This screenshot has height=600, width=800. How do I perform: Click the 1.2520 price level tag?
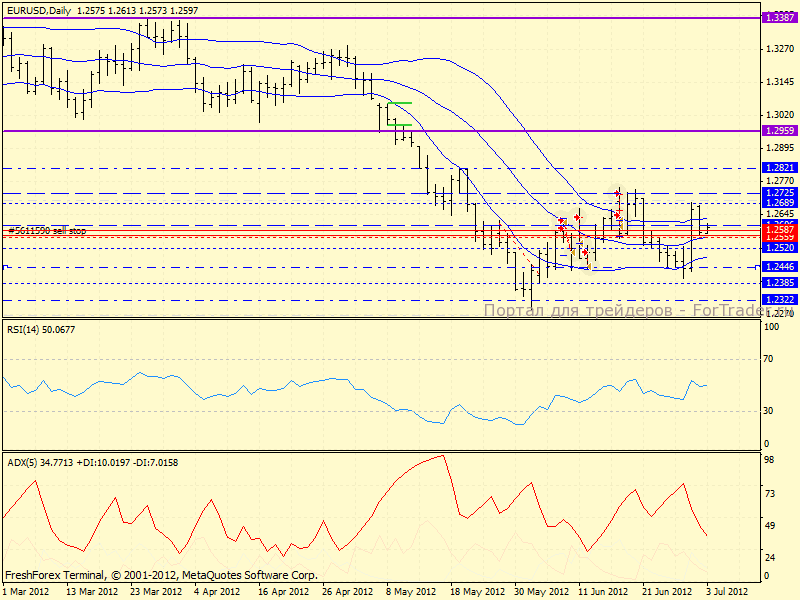(777, 247)
